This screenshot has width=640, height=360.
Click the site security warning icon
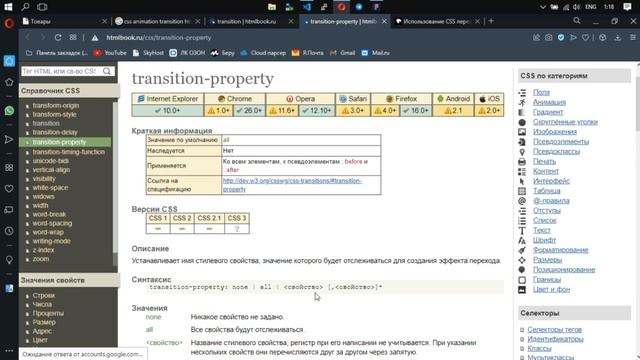tap(95, 38)
